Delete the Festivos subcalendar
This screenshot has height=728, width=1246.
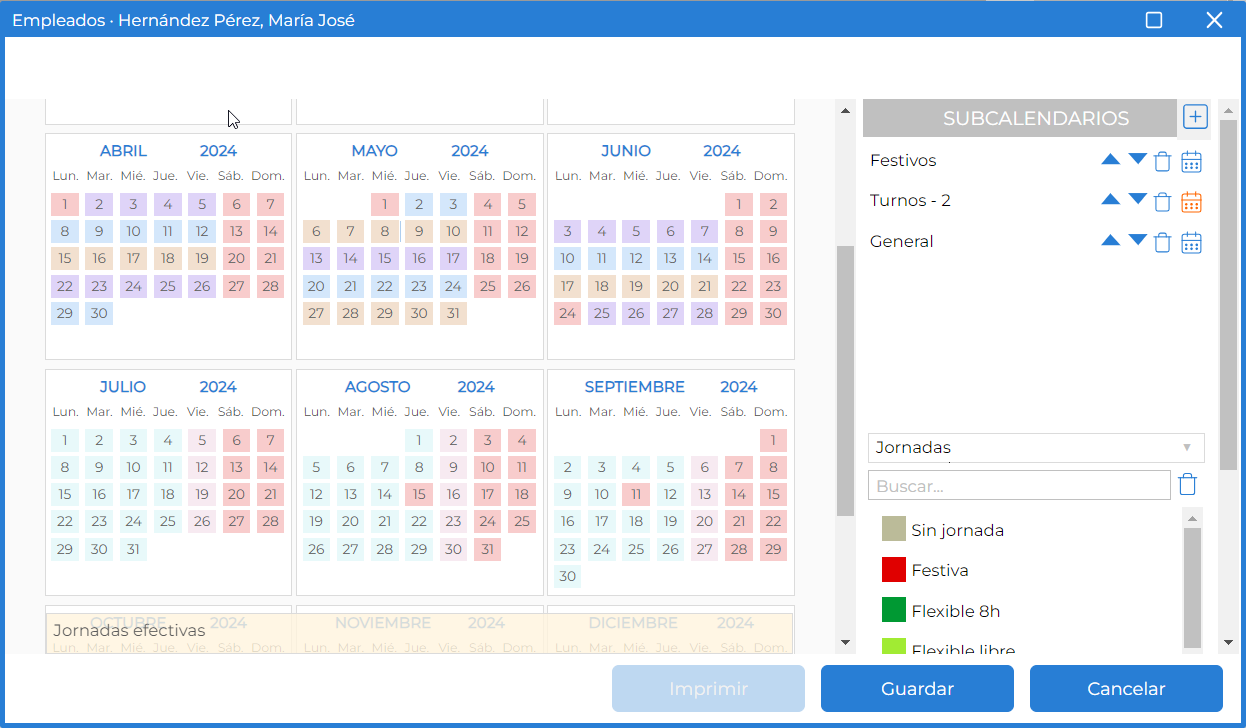[1162, 161]
